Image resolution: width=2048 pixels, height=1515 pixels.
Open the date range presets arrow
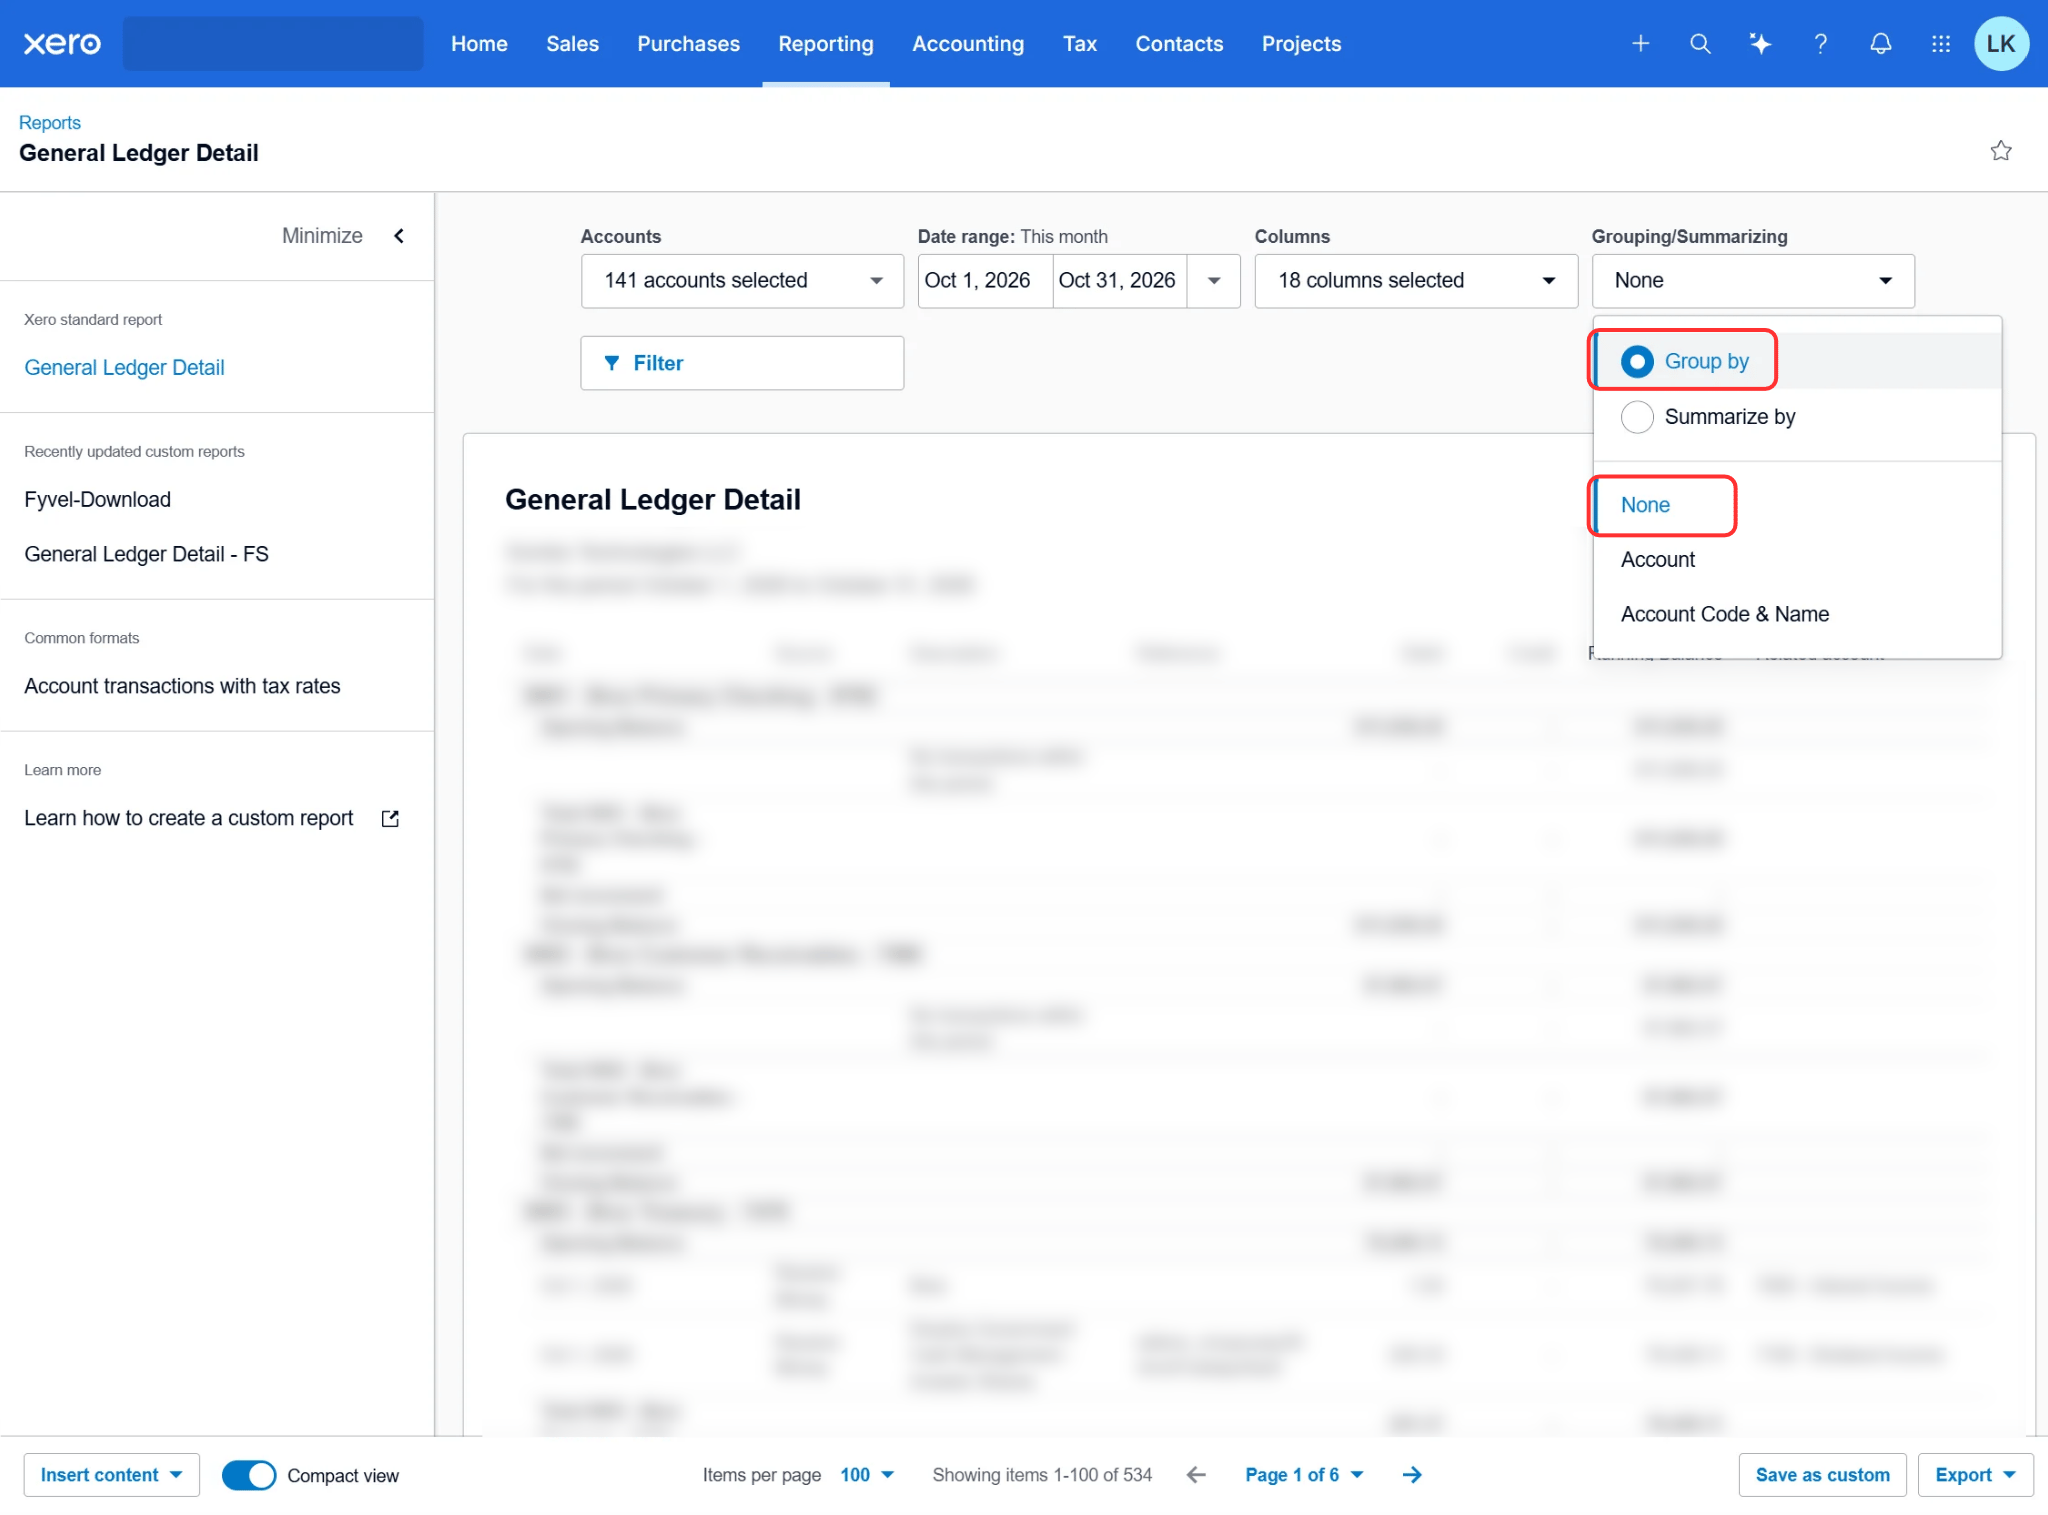click(1214, 281)
